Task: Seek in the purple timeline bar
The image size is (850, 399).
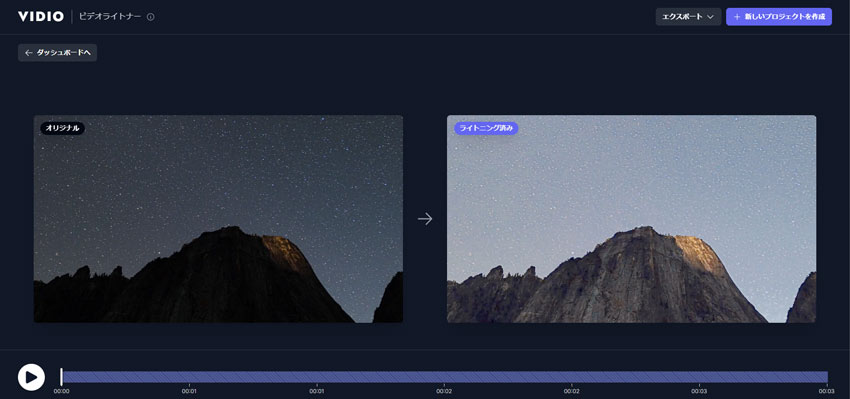Action: 445,377
